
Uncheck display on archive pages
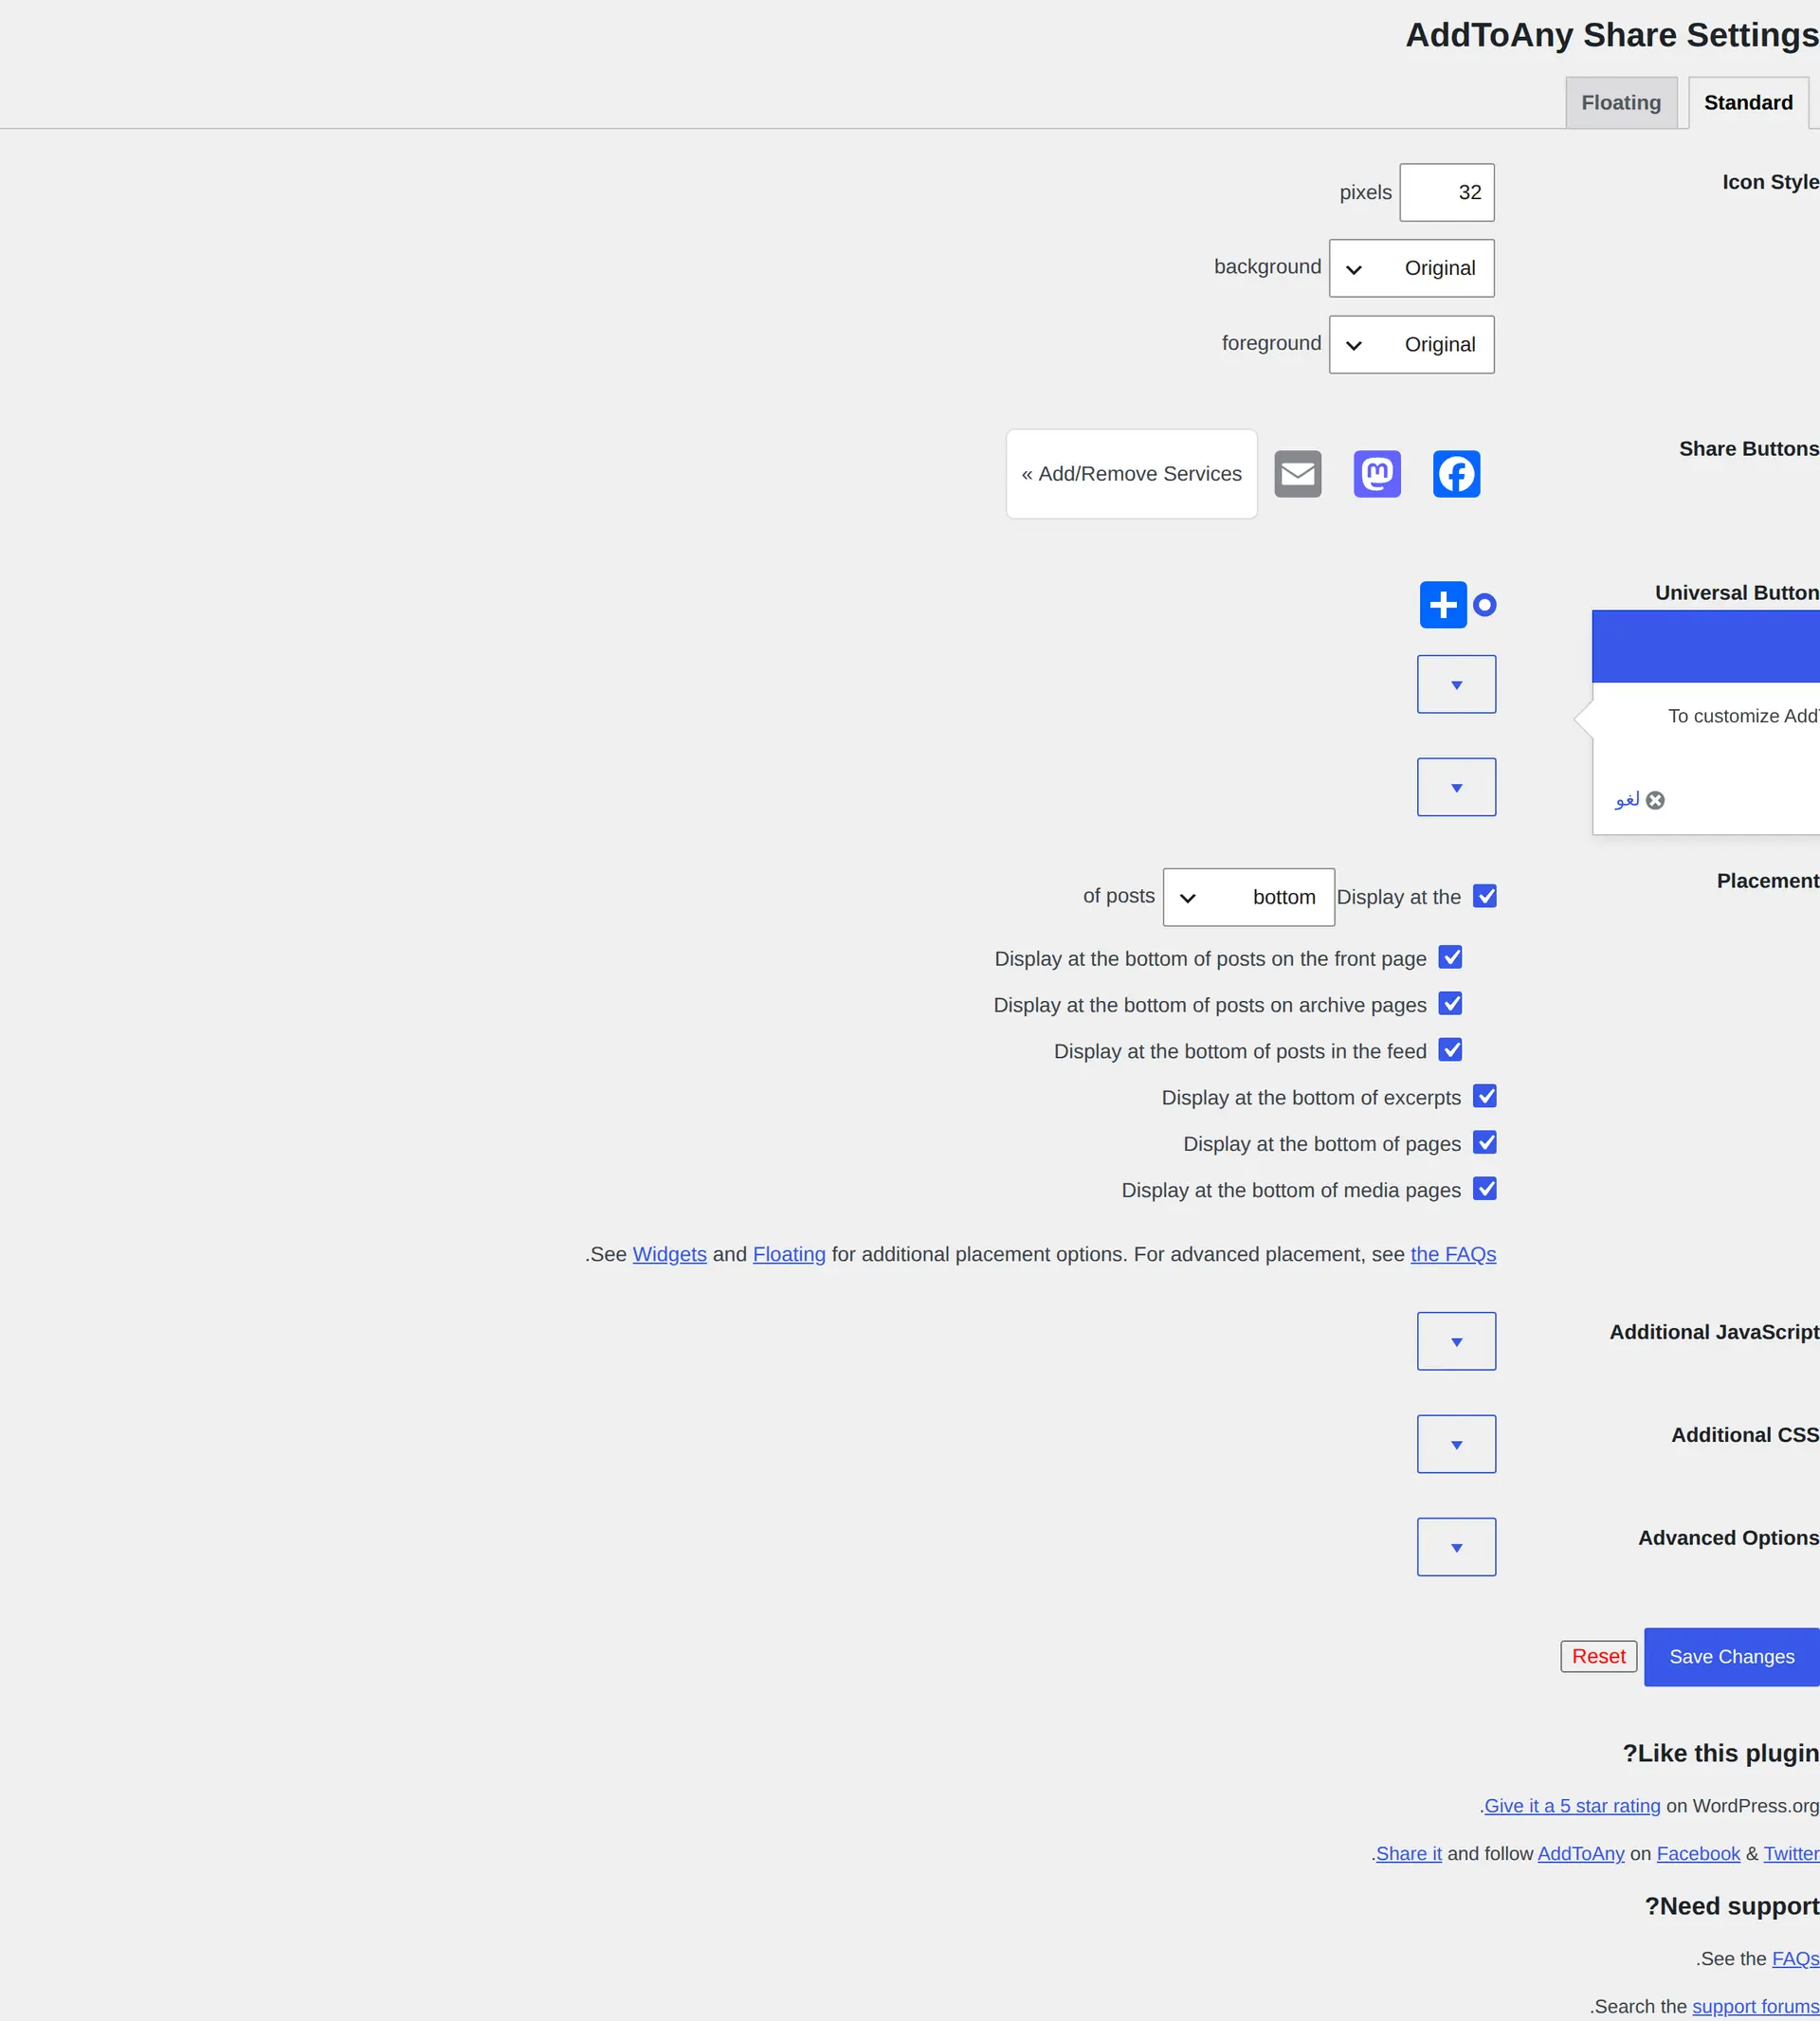[x=1450, y=1004]
